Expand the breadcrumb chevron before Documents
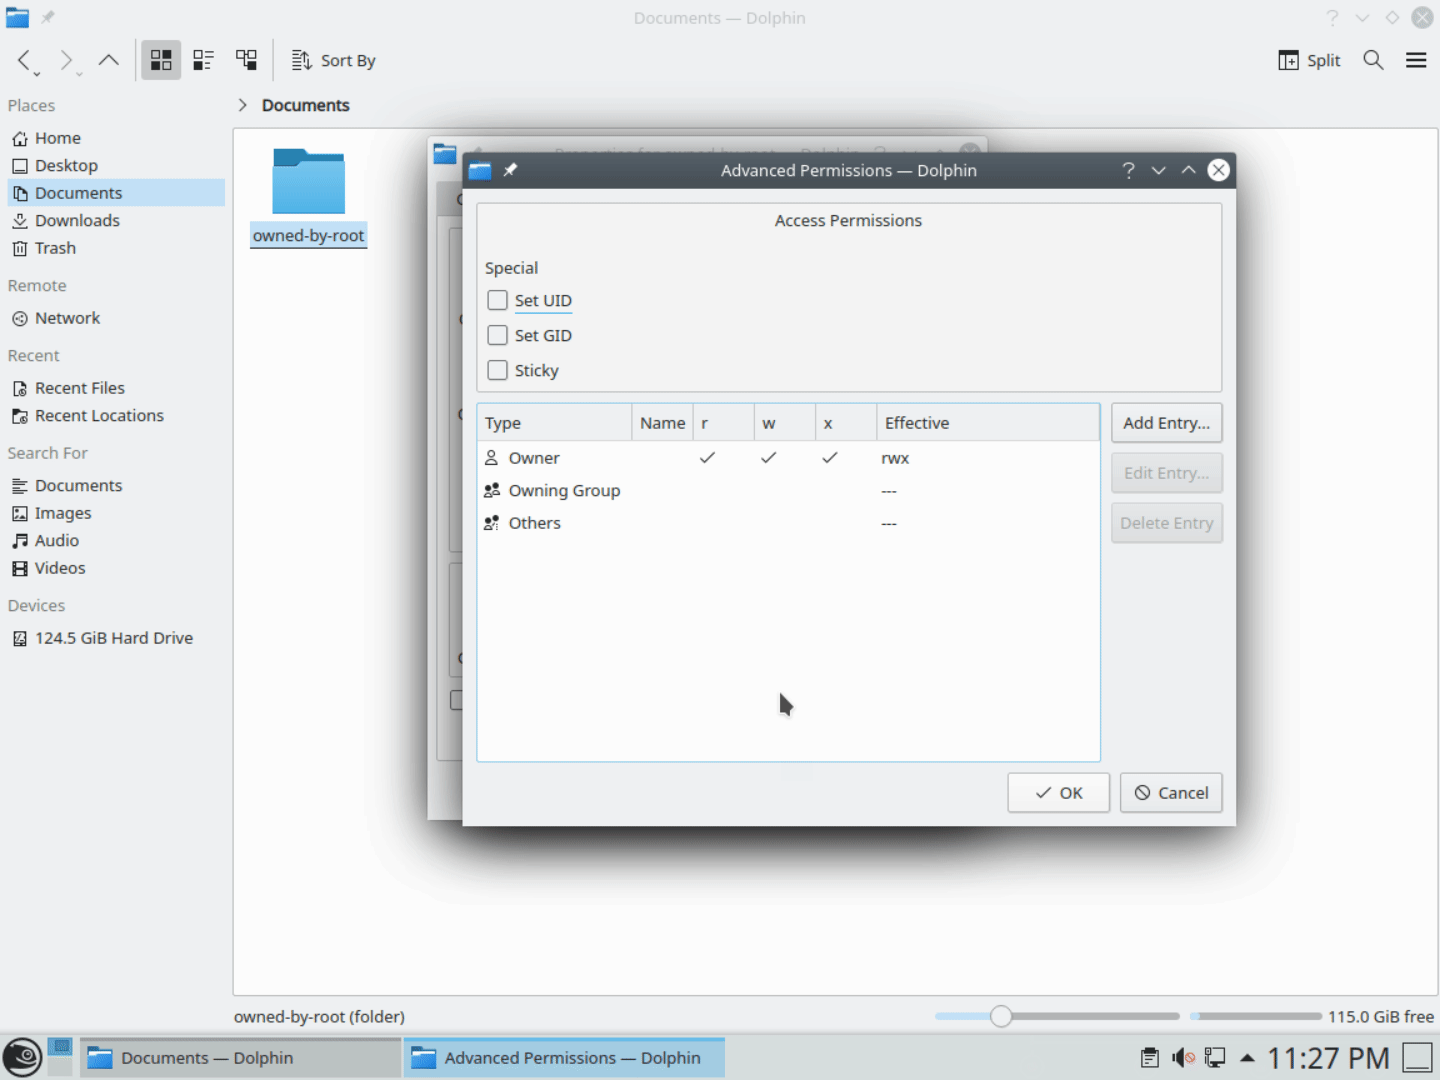The height and width of the screenshot is (1080, 1440). (x=242, y=105)
